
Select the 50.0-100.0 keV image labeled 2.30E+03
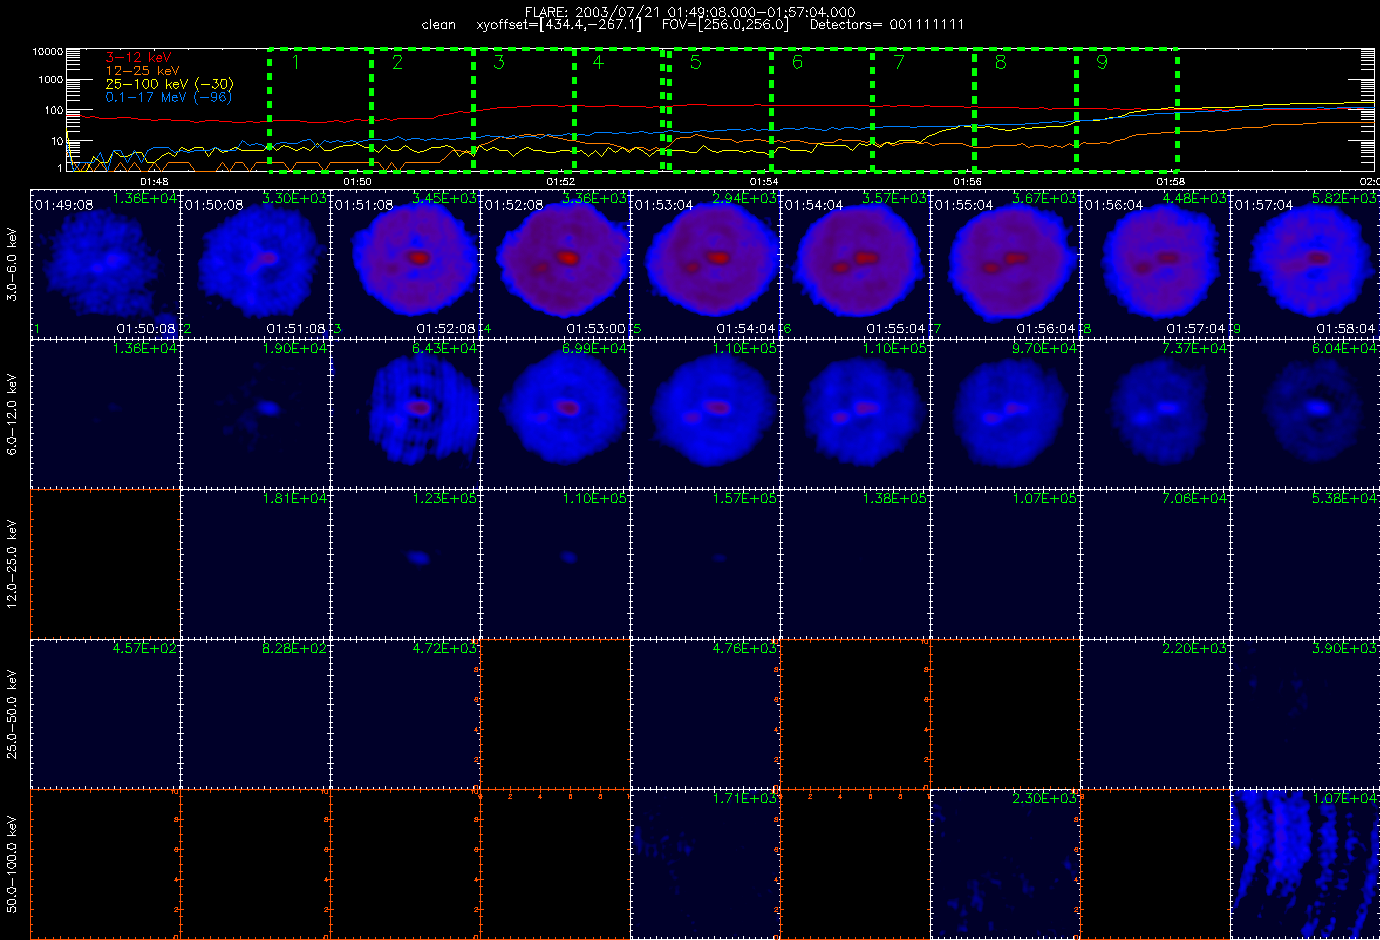[1005, 864]
